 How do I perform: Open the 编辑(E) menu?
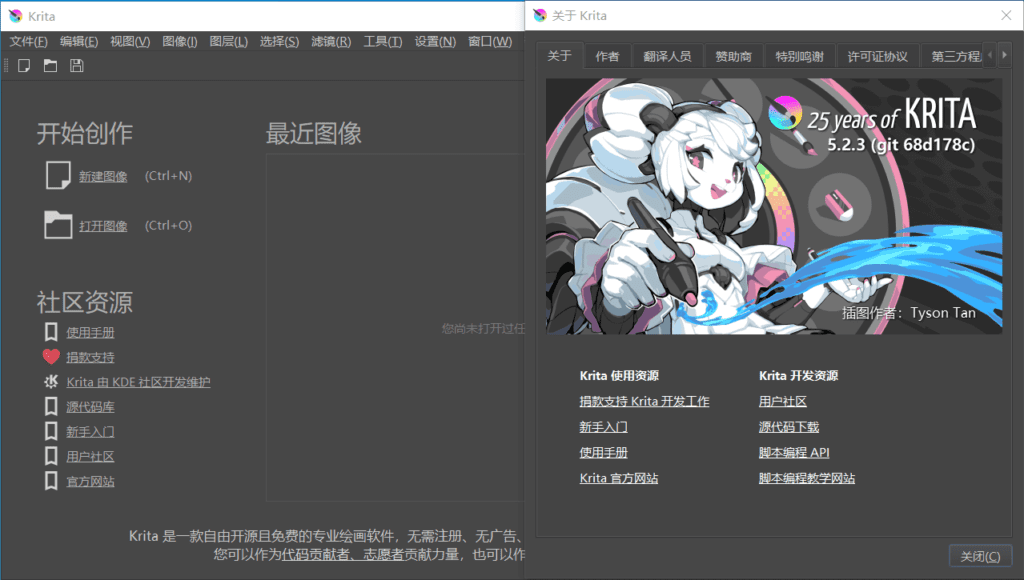coord(79,42)
